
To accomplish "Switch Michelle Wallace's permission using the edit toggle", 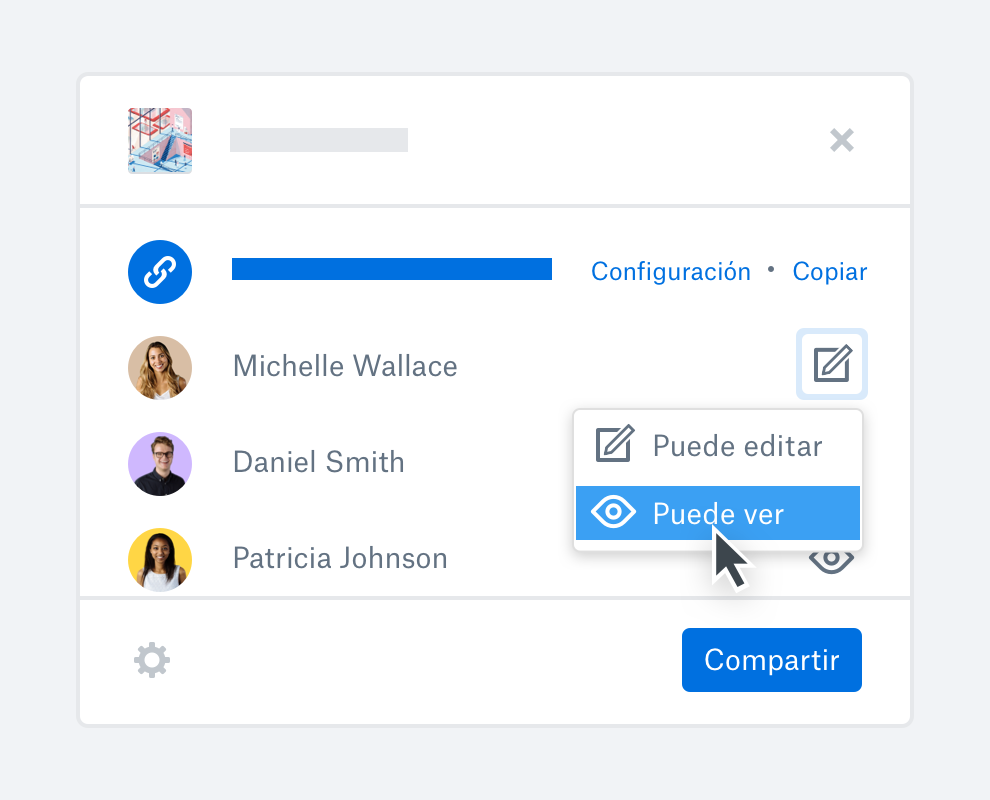I will pos(831,364).
